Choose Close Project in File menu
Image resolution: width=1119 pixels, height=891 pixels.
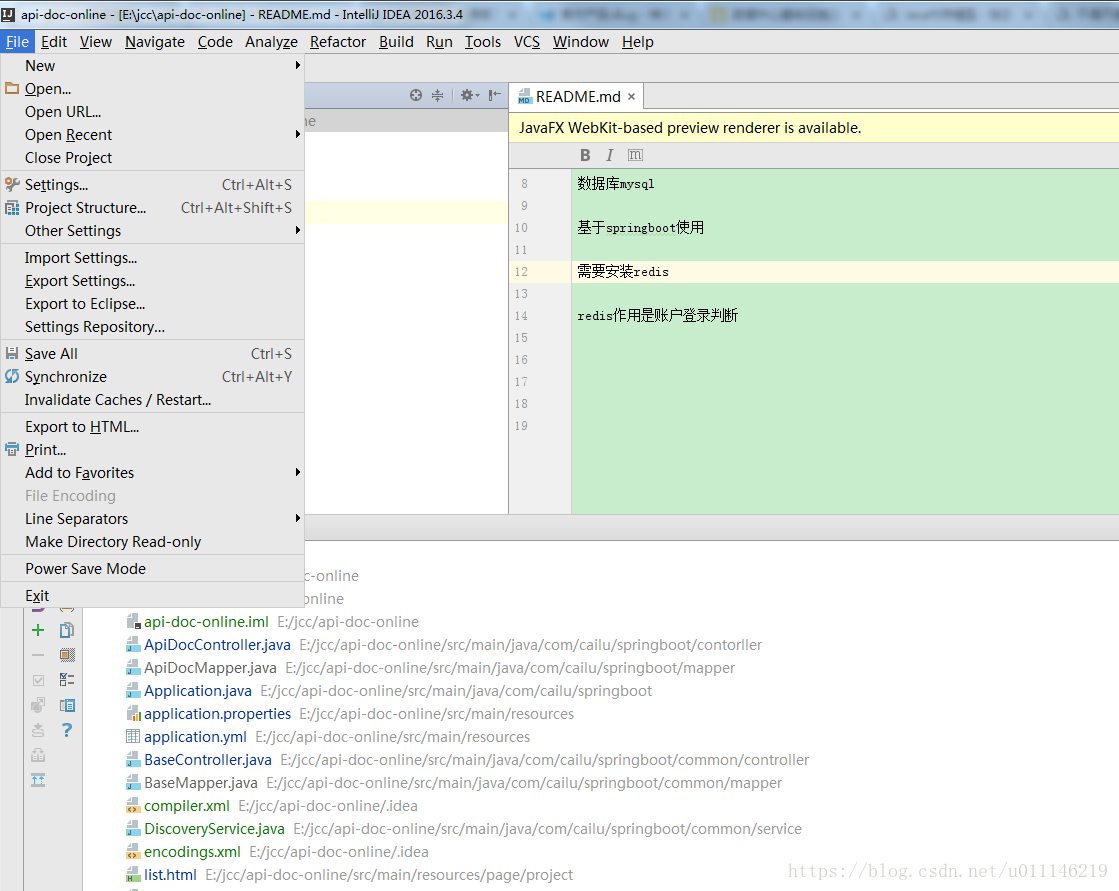click(153, 158)
